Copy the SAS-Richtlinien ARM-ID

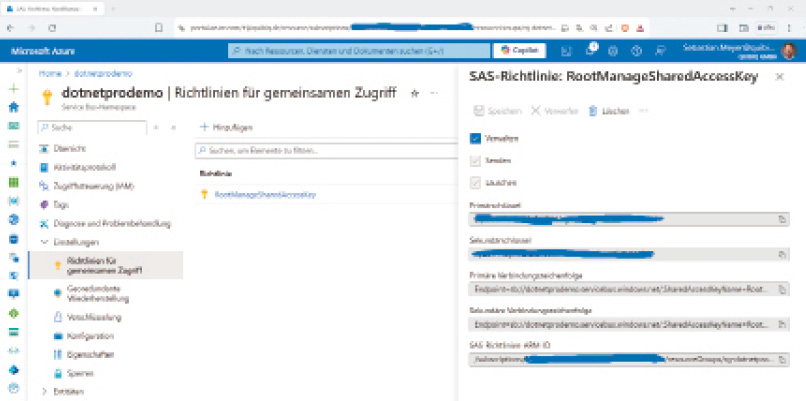point(782,360)
